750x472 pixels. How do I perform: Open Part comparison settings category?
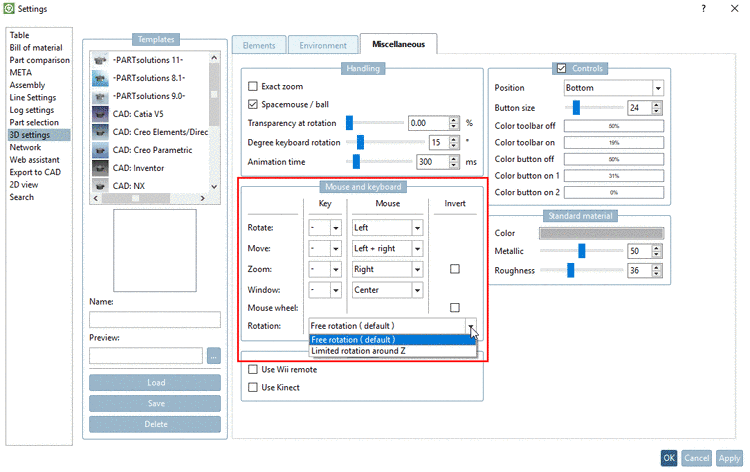point(39,60)
